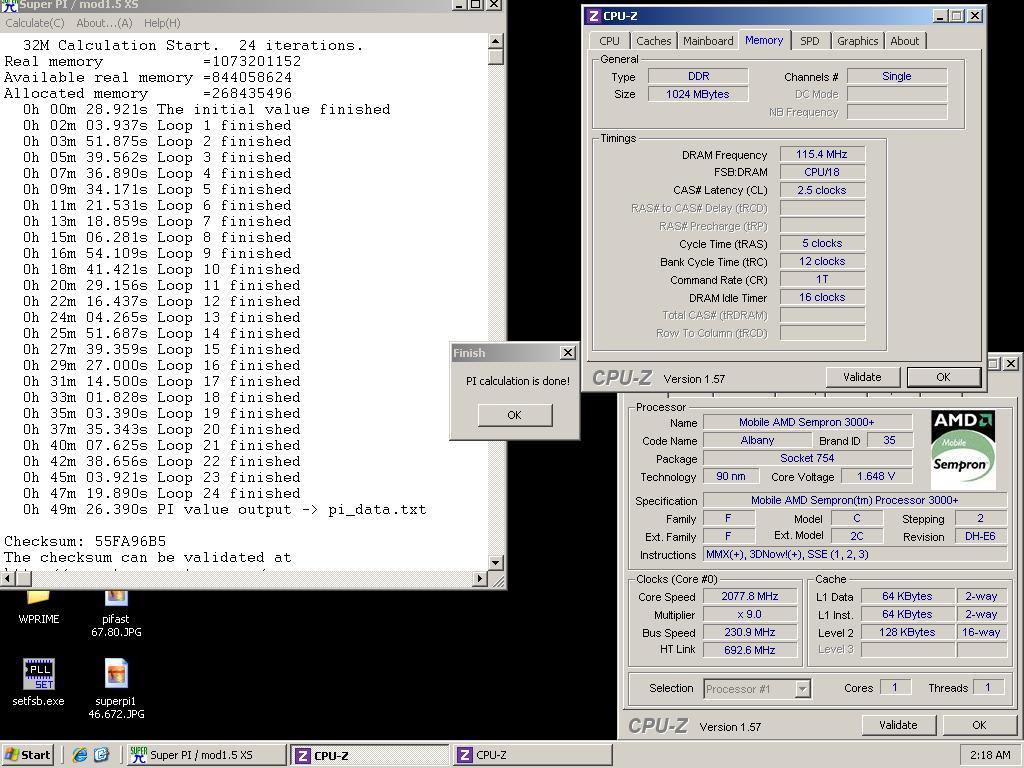Click OK in the Memory CPU-Z window
Image resolution: width=1024 pixels, height=768 pixels.
943,377
